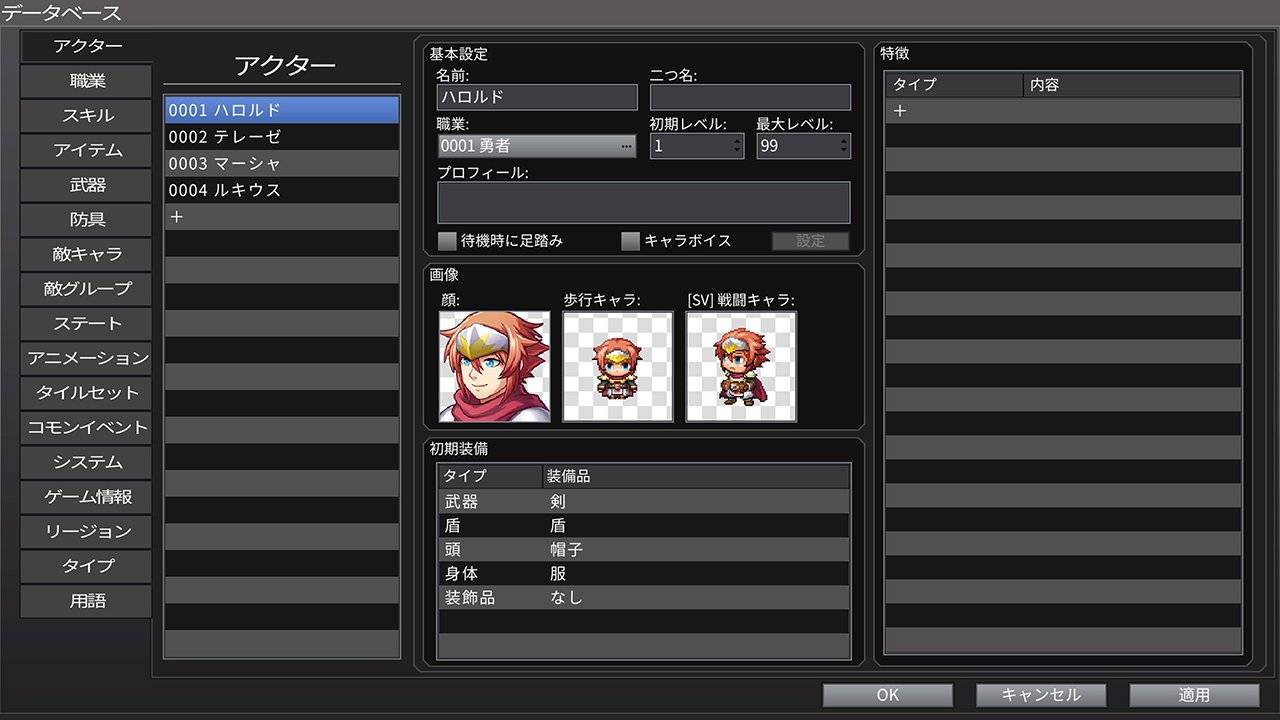Viewport: 1280px width, 720px height.
Task: Click 内容 column header in 特徴
Action: point(1132,85)
